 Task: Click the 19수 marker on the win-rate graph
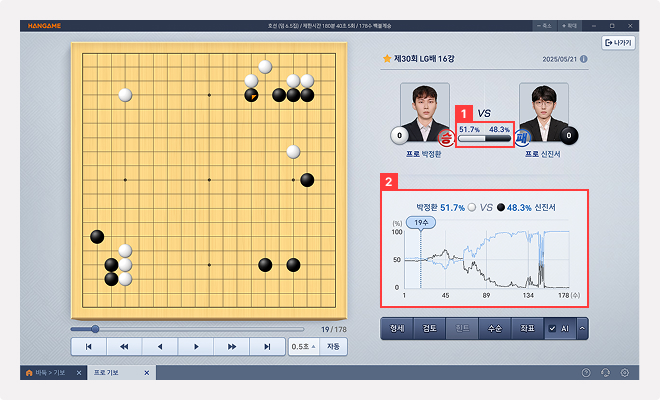[421, 222]
